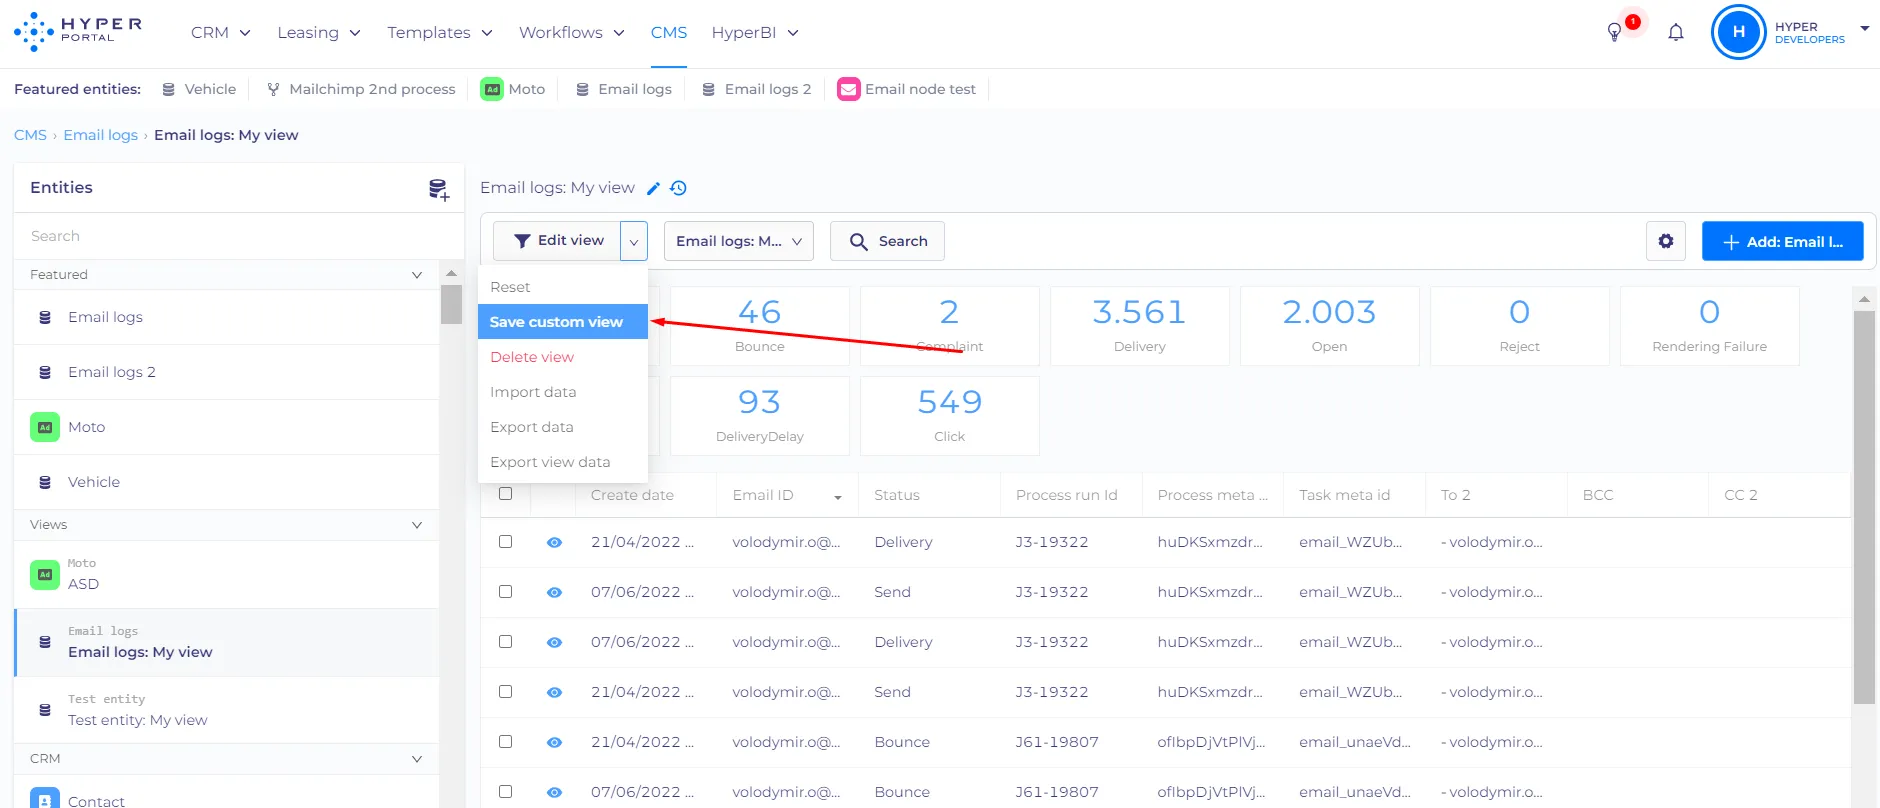Click the Mailchimp 2nd process workflow icon
1880x808 pixels.
[x=273, y=89]
